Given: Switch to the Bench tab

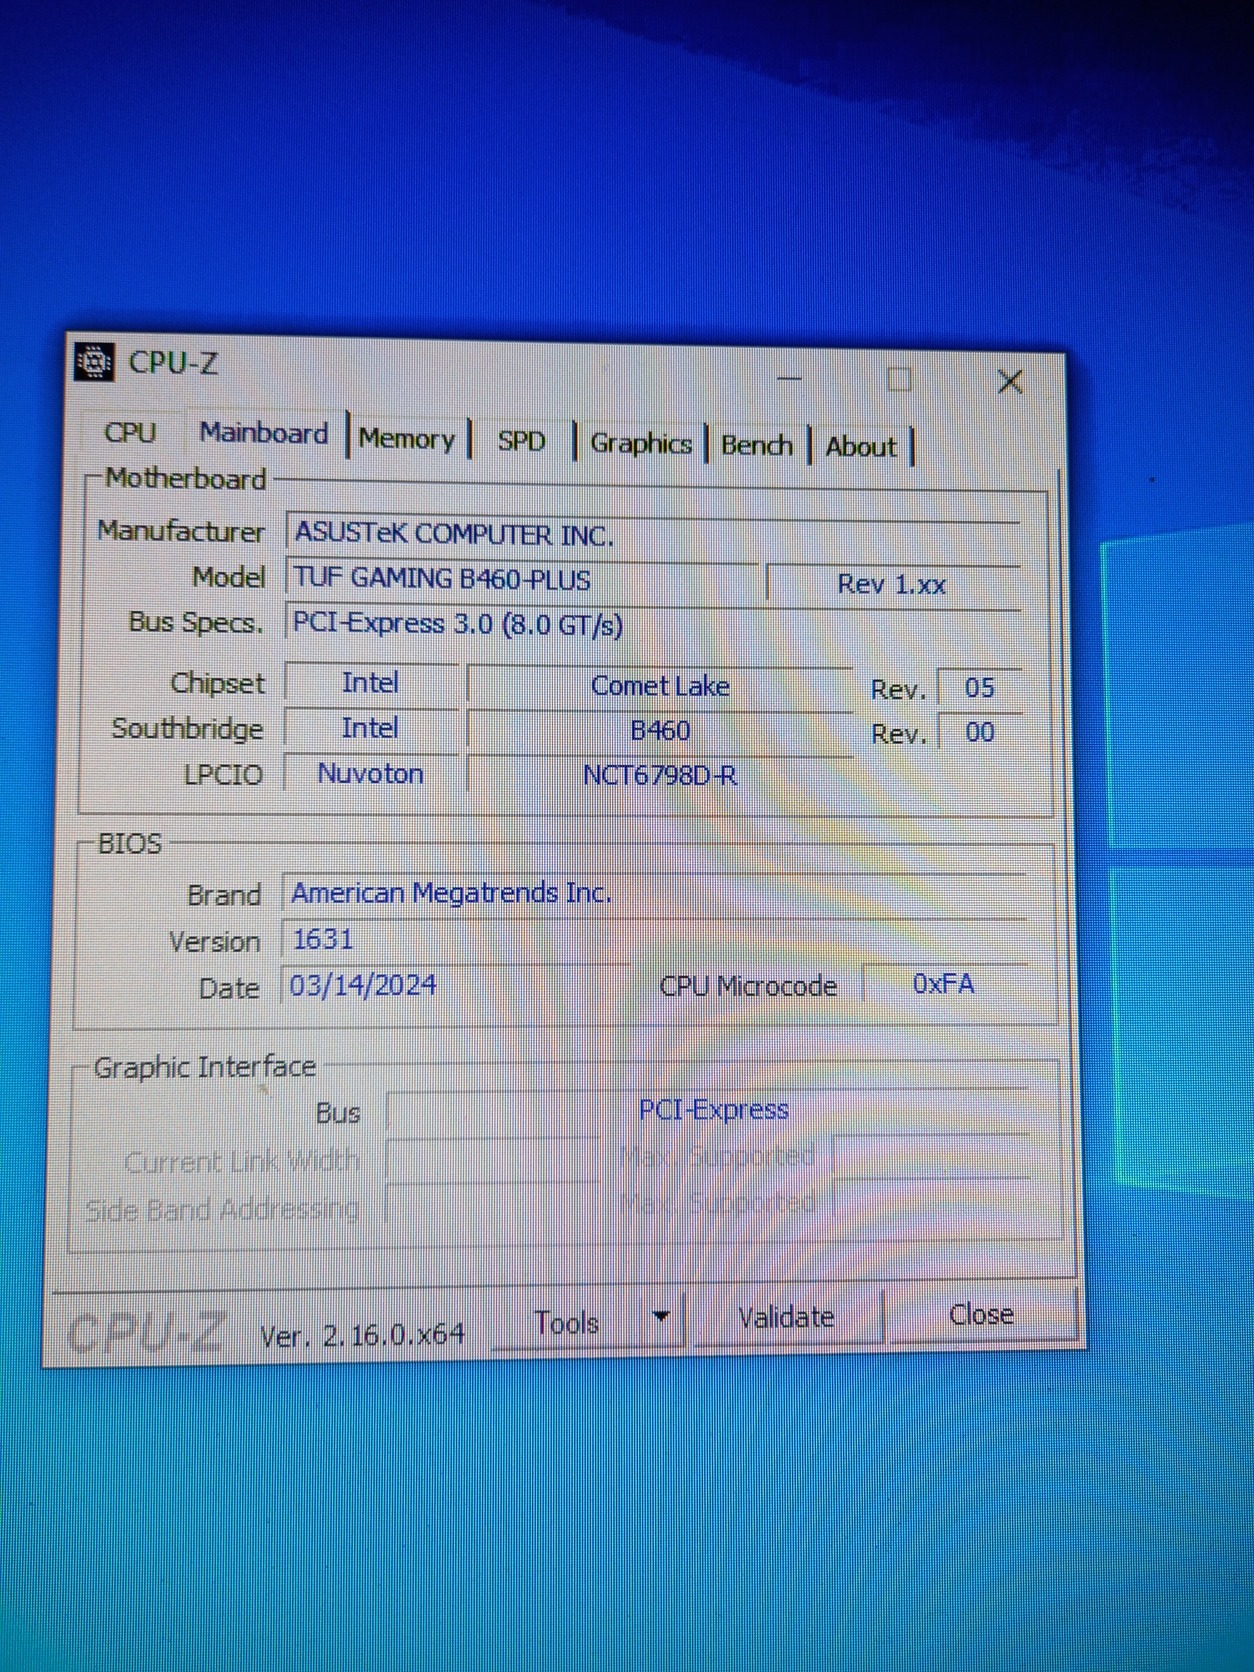Looking at the screenshot, I should tap(757, 445).
